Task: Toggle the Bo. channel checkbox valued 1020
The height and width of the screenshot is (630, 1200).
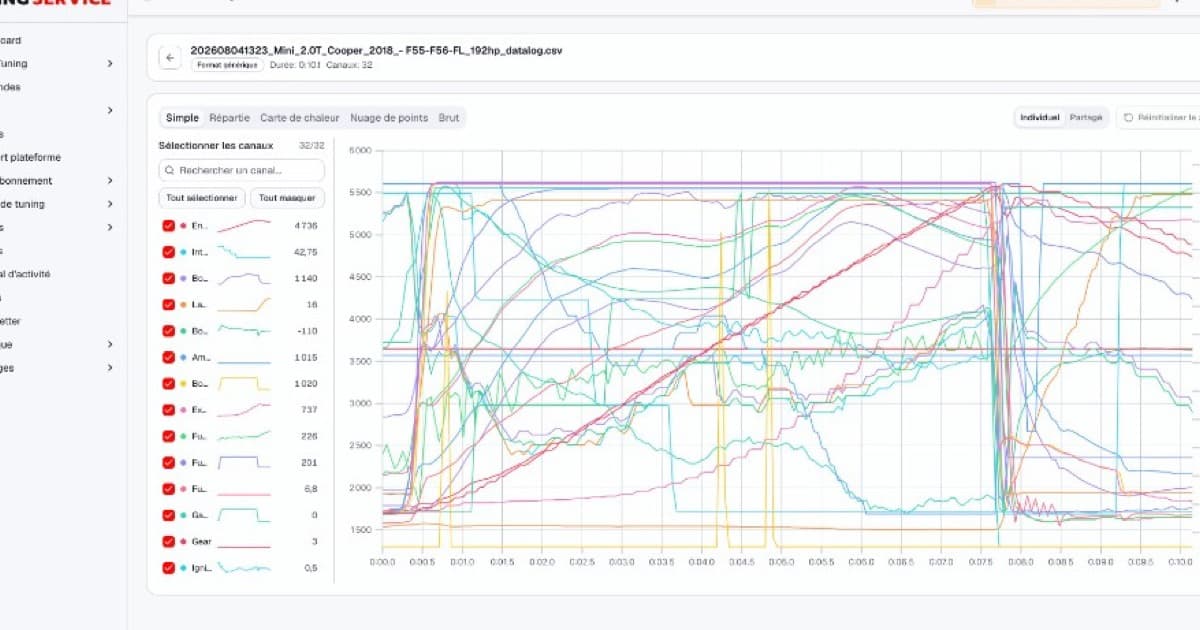Action: click(169, 383)
